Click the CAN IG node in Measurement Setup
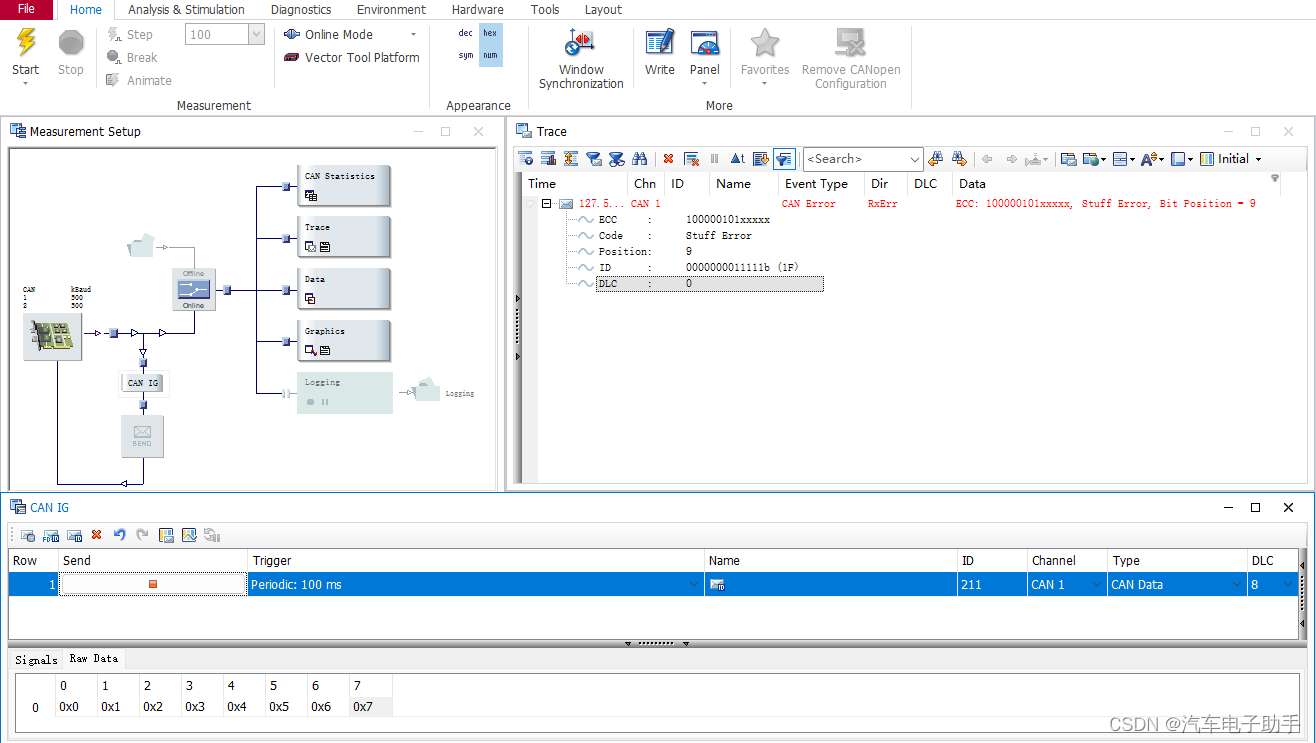This screenshot has height=743, width=1316. coord(143,383)
